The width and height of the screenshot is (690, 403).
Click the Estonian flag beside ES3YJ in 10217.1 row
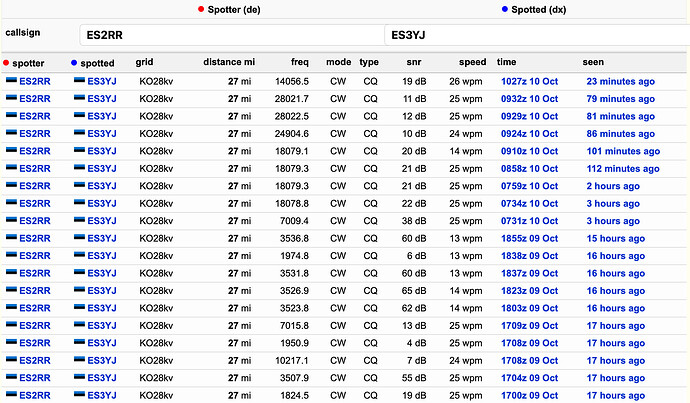[x=80, y=359]
